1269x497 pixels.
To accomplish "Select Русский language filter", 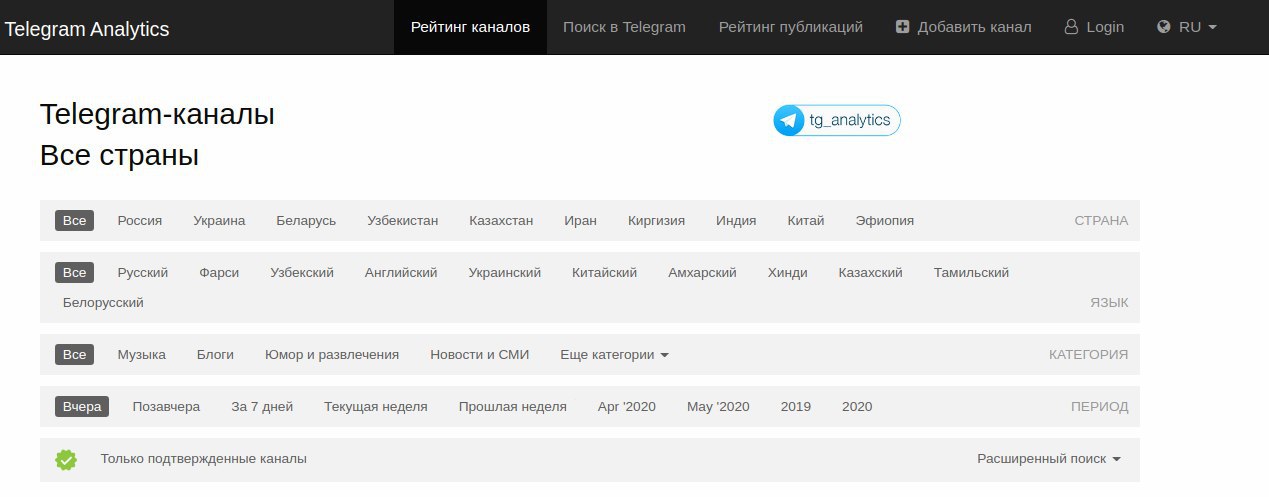I will (x=143, y=272).
